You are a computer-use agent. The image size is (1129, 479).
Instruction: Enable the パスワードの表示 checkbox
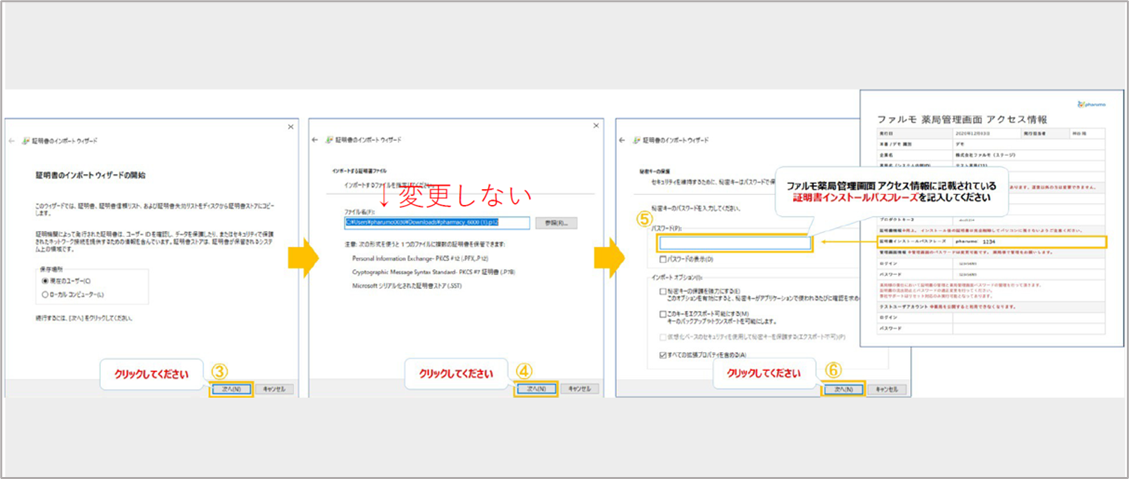pyautogui.click(x=663, y=259)
